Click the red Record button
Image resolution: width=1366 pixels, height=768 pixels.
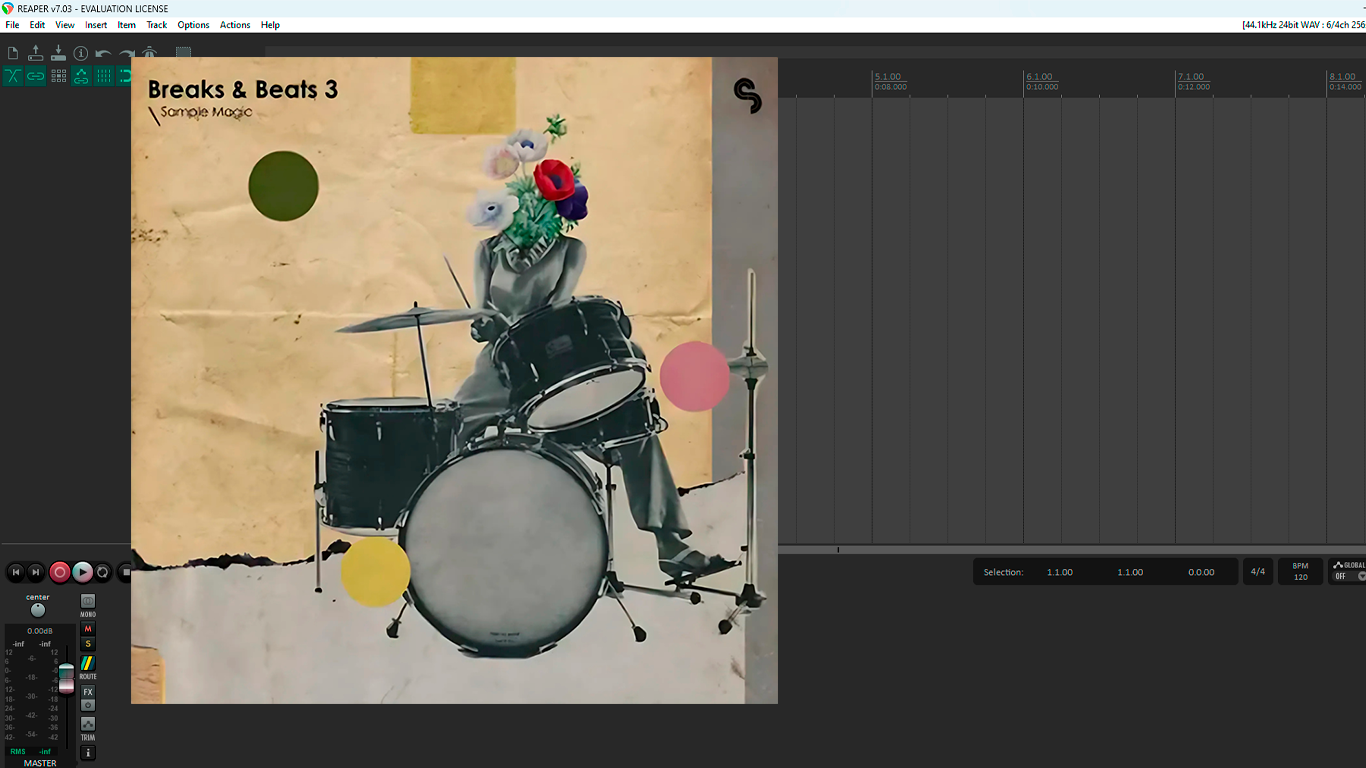[x=60, y=572]
